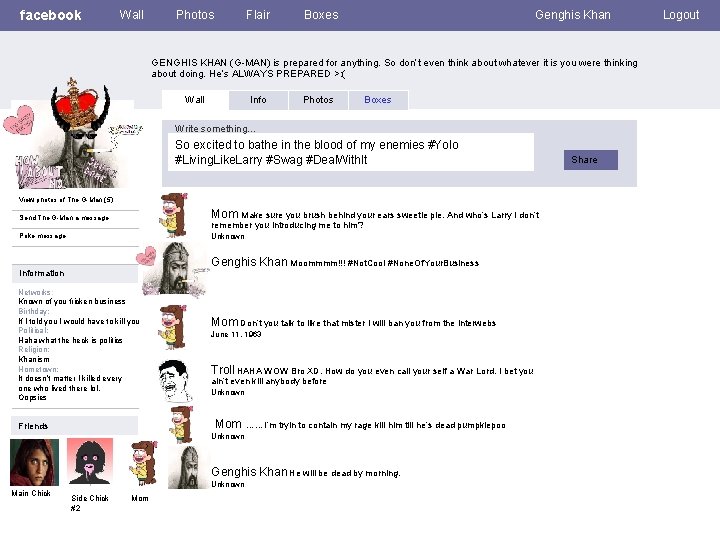Image resolution: width=720 pixels, height=540 pixels.
Task: Open Photos in the top navigation bar
Action: 195,15
